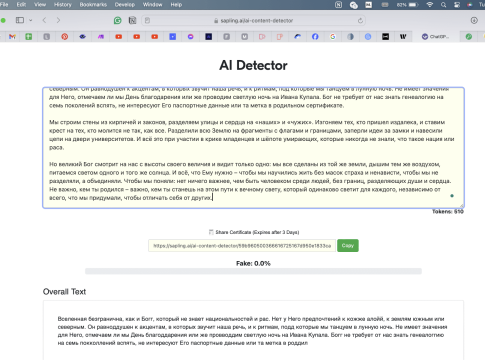
Task: Click the sapling.ai address bar
Action: [x=253, y=20]
